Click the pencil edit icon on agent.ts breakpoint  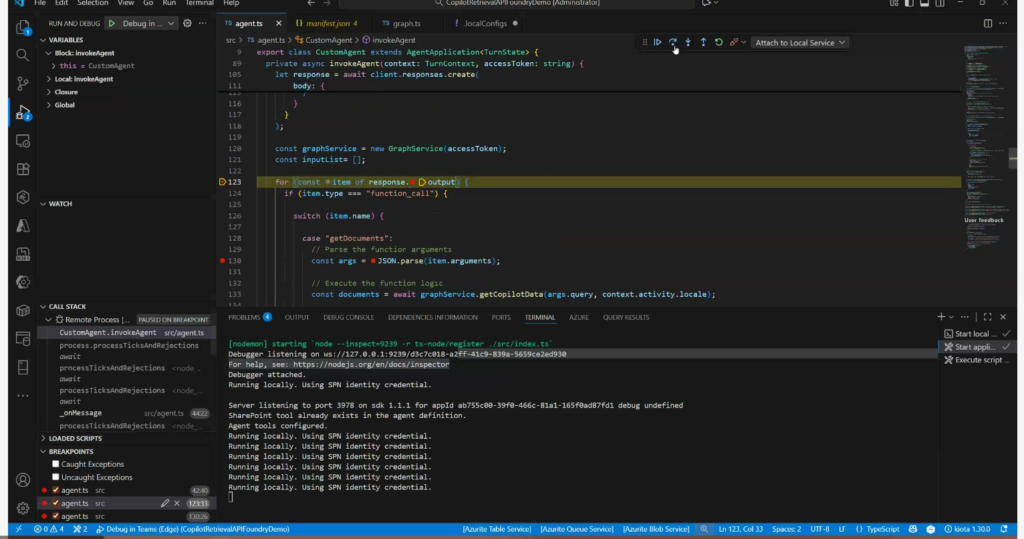(165, 503)
